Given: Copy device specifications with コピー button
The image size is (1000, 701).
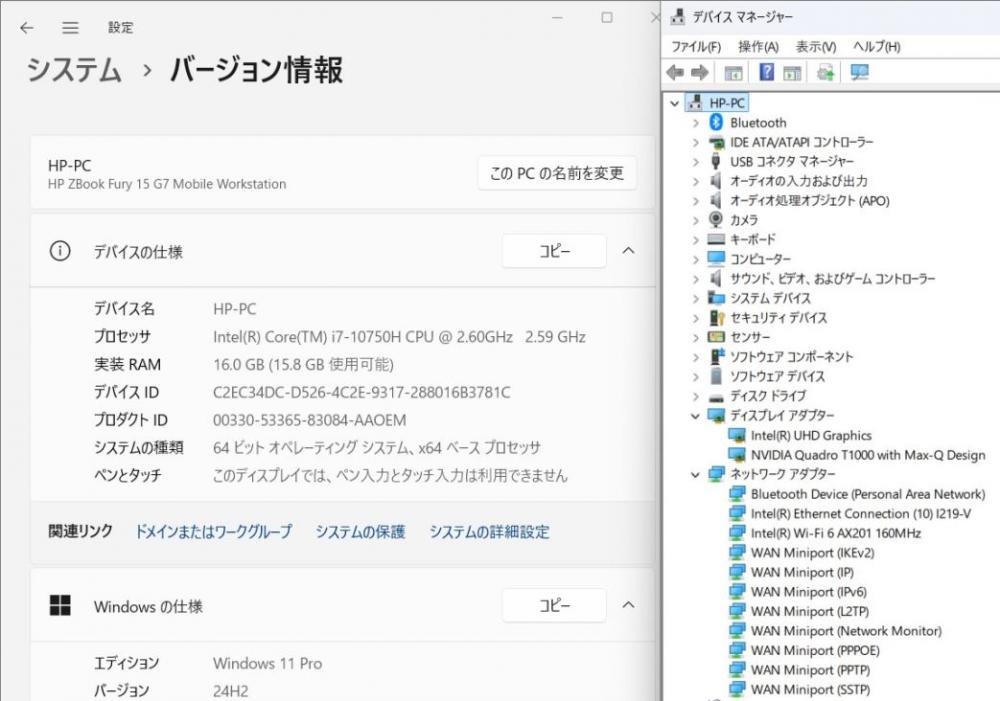Looking at the screenshot, I should pyautogui.click(x=554, y=251).
